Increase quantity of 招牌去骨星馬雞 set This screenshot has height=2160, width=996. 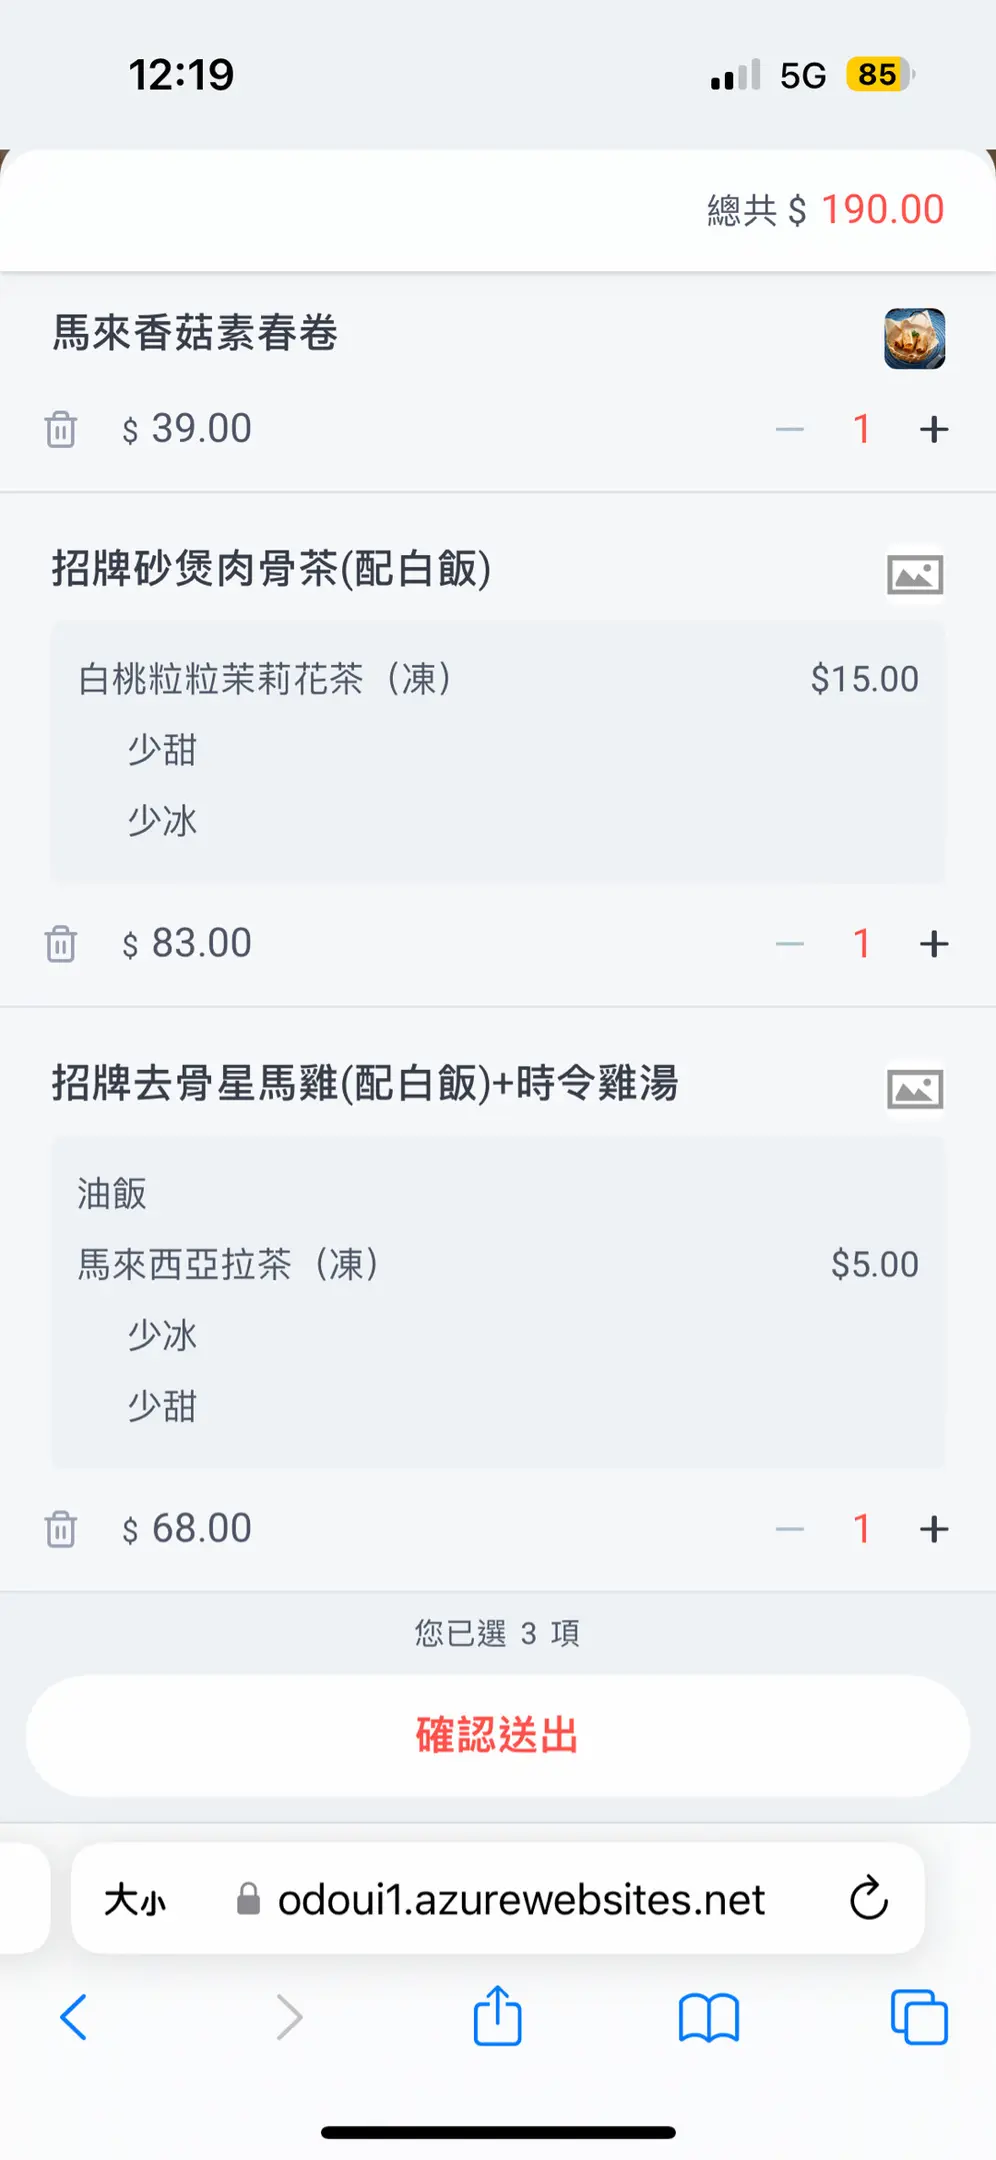tap(933, 1529)
